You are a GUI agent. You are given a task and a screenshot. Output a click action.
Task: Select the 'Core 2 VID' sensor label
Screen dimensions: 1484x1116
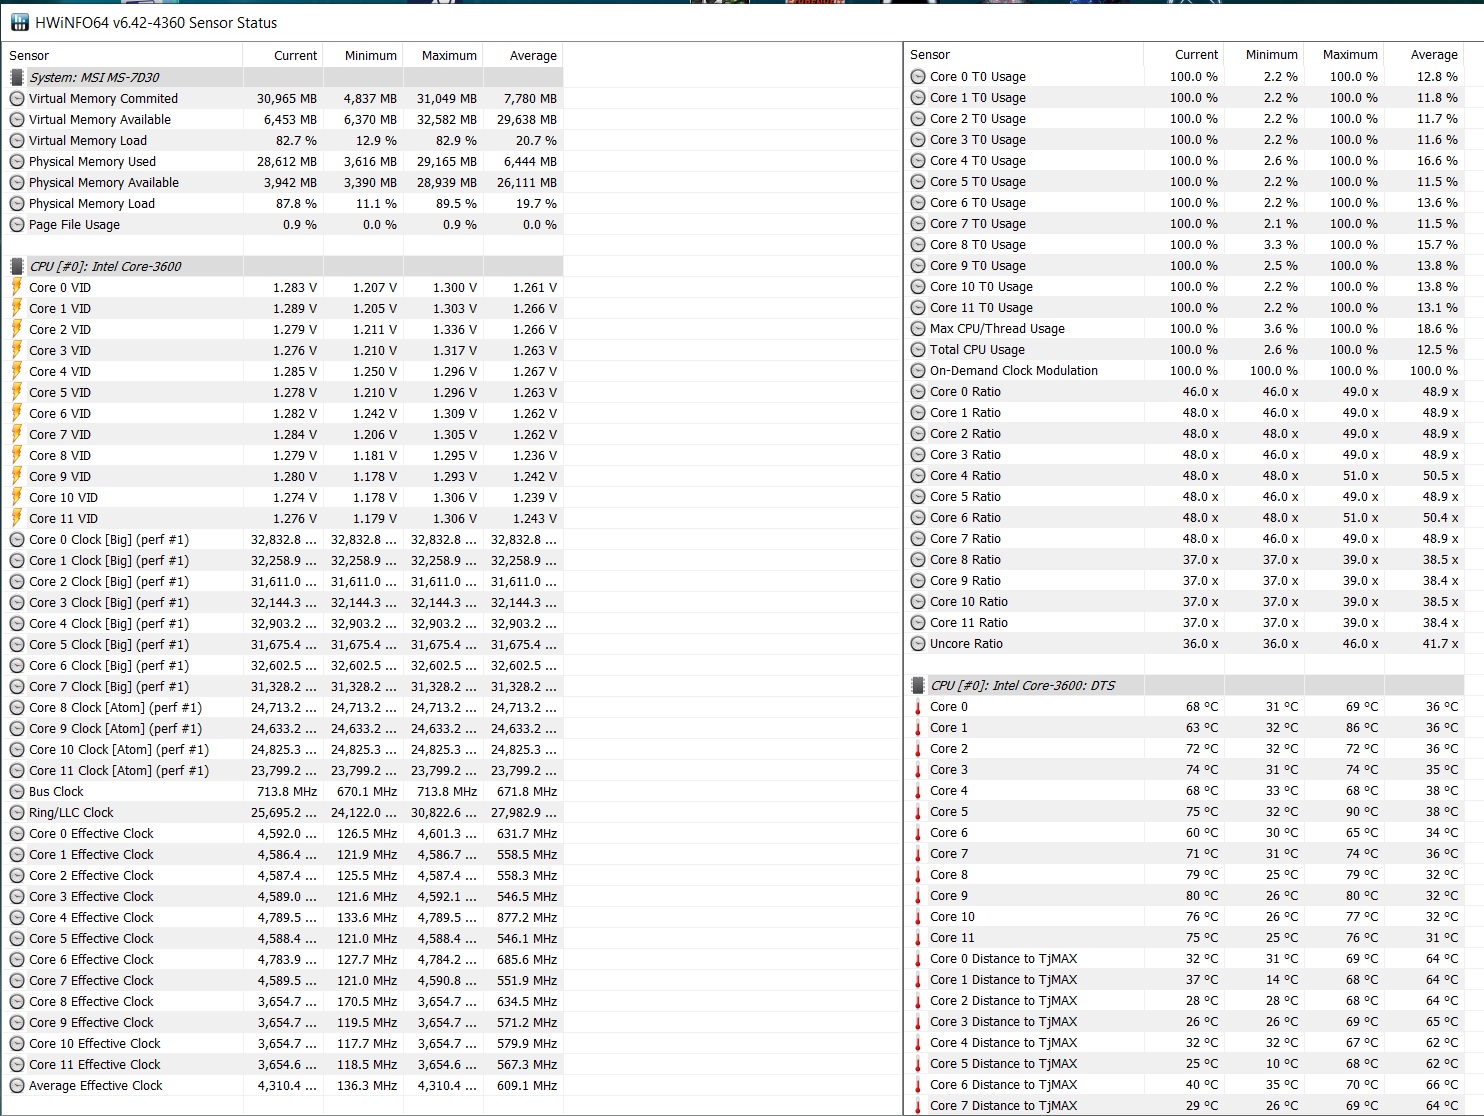(x=60, y=329)
